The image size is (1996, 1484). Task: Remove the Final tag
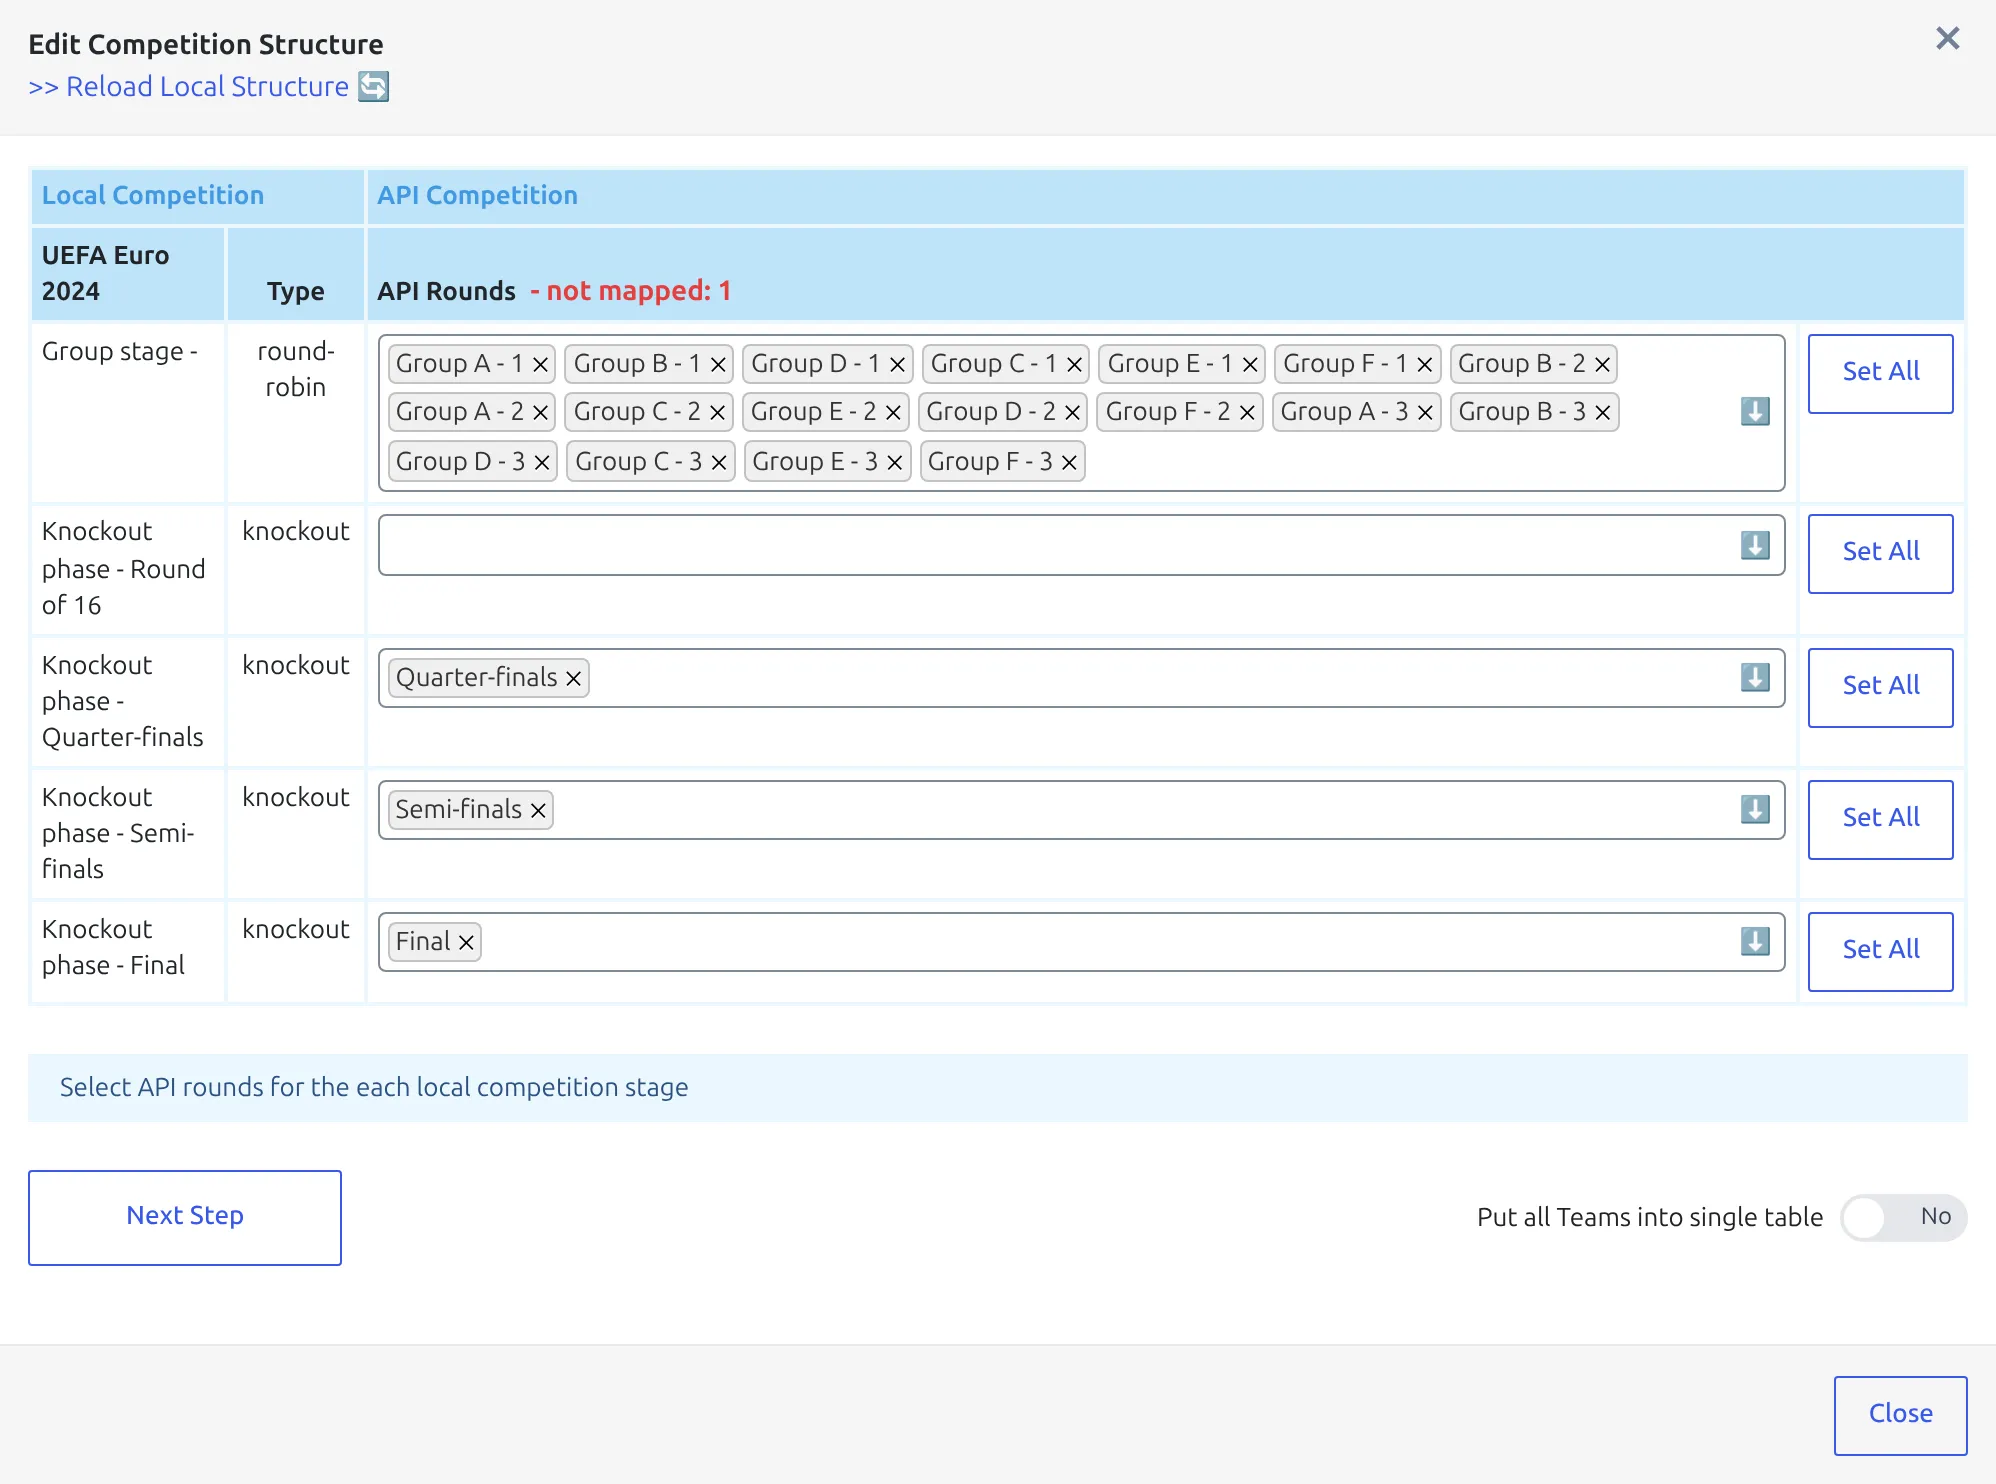[466, 943]
